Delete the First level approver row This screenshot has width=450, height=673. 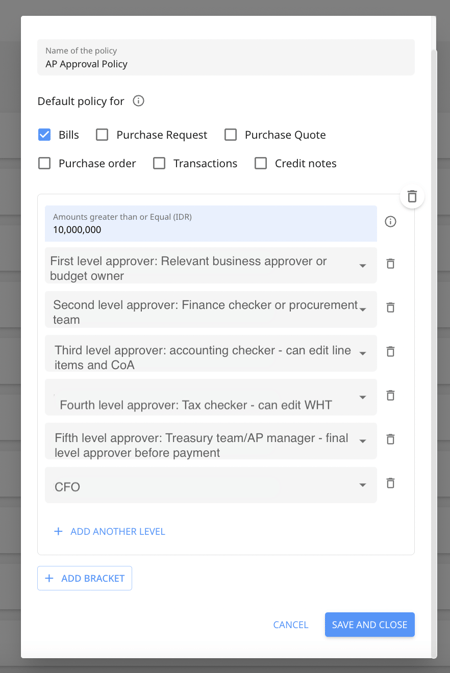point(390,264)
